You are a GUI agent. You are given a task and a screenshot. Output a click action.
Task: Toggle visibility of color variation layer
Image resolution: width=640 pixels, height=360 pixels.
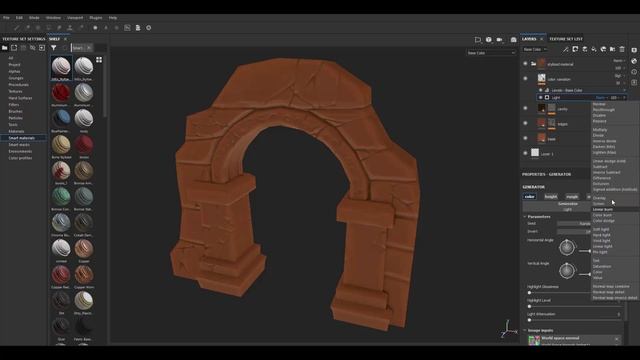click(x=525, y=78)
